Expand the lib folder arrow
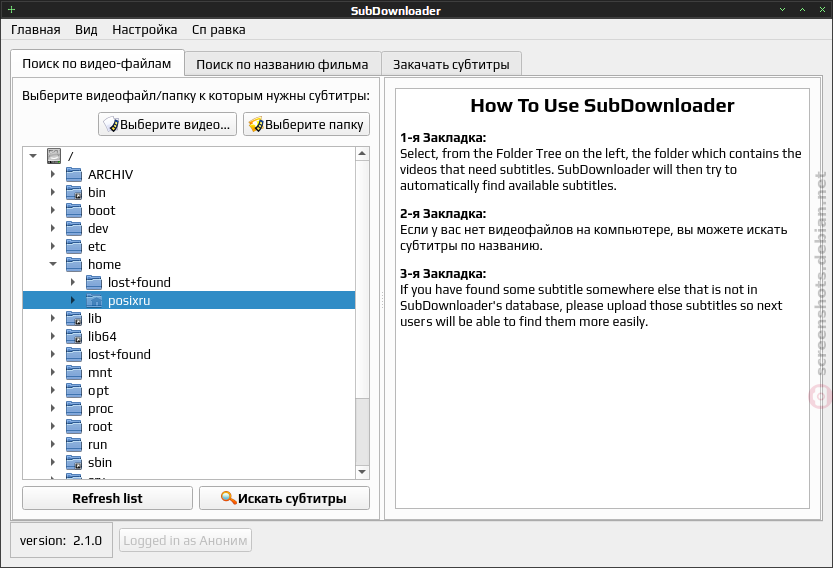Image resolution: width=833 pixels, height=568 pixels. coord(53,318)
